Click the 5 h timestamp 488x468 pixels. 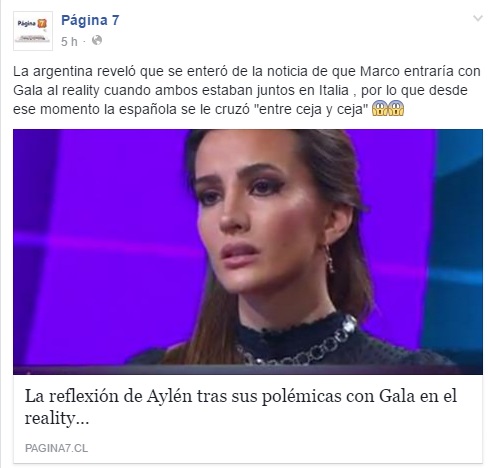(x=69, y=42)
